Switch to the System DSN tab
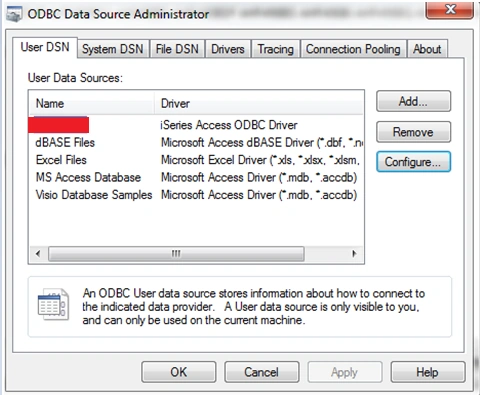Viewport: 480px width, 395px height. click(x=113, y=49)
